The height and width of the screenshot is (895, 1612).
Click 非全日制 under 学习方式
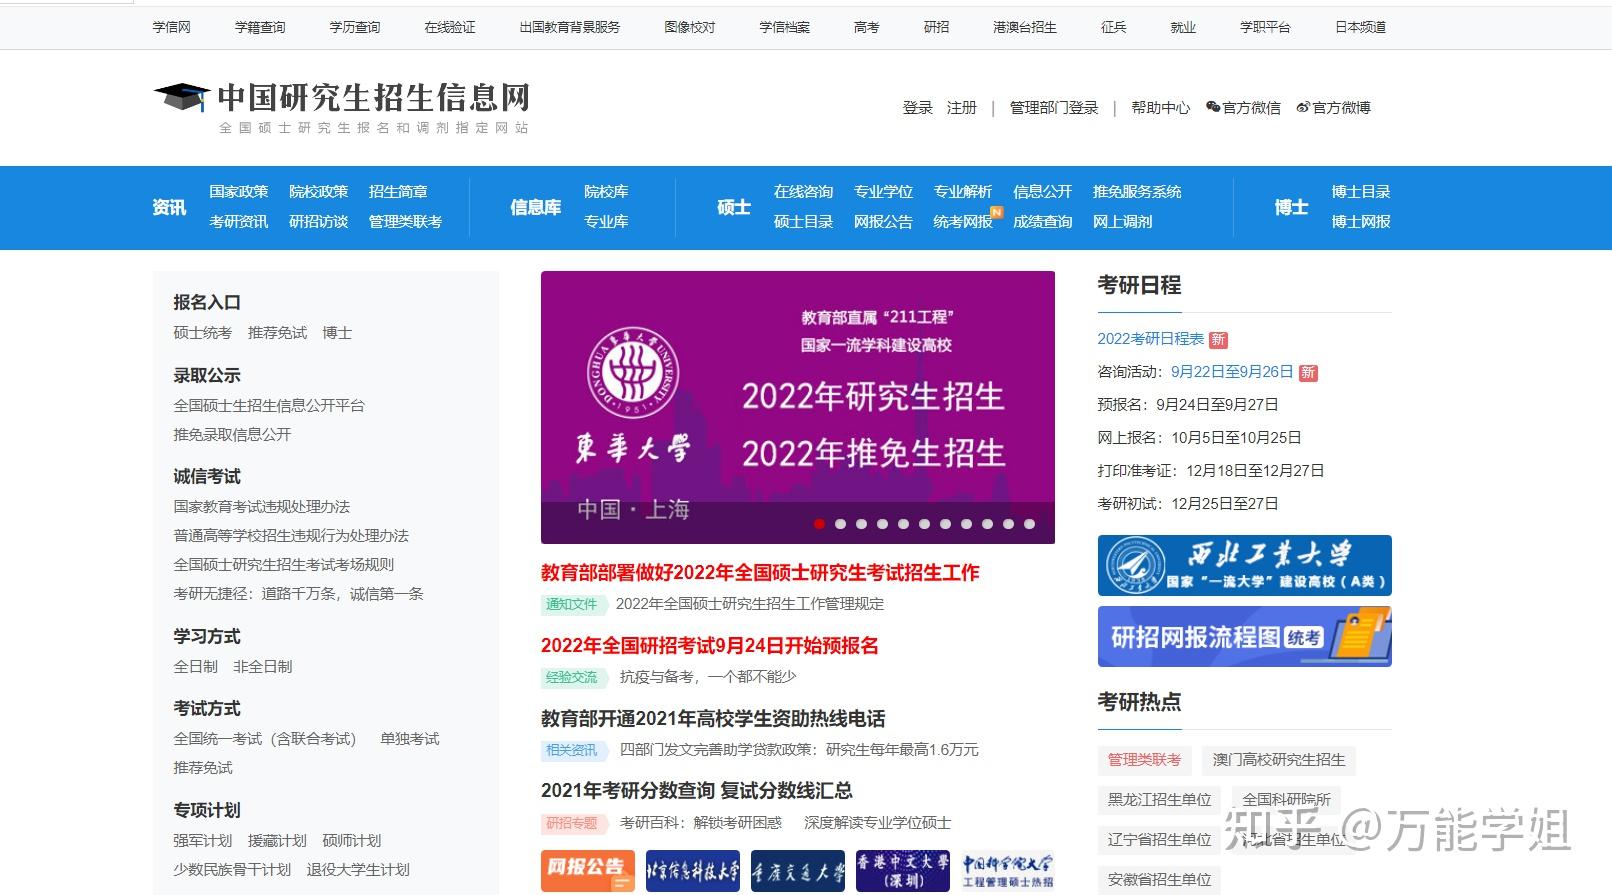pos(263,667)
